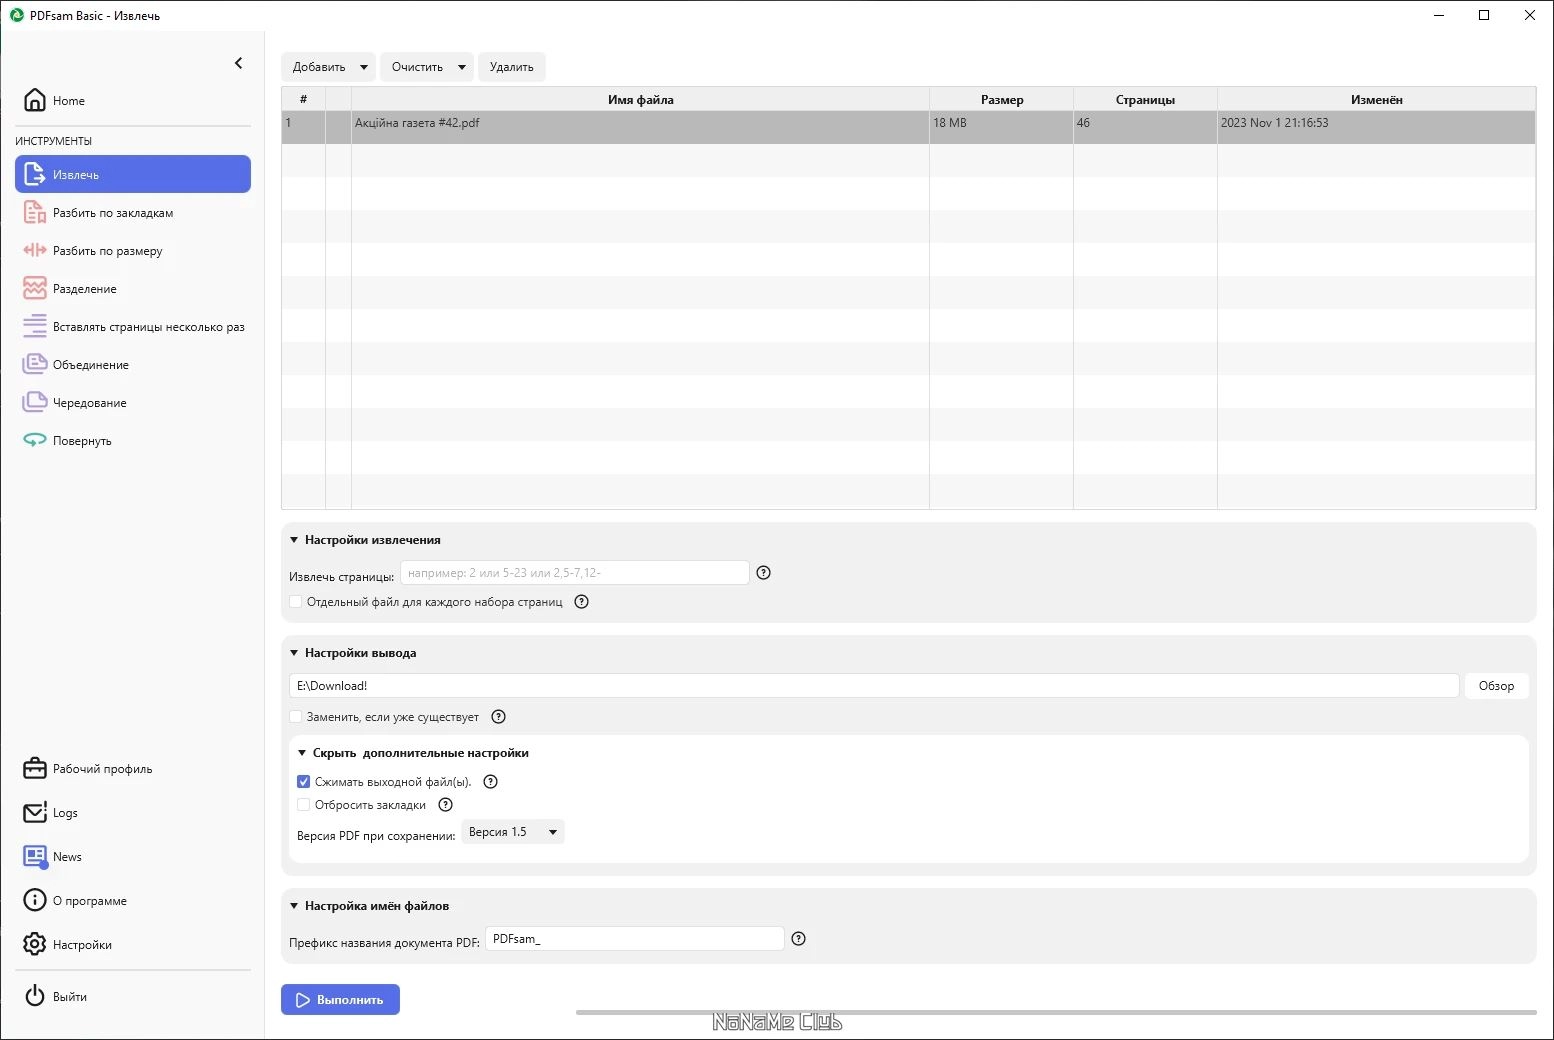
Task: Toggle overwrite if already exists checkbox
Action: (296, 717)
